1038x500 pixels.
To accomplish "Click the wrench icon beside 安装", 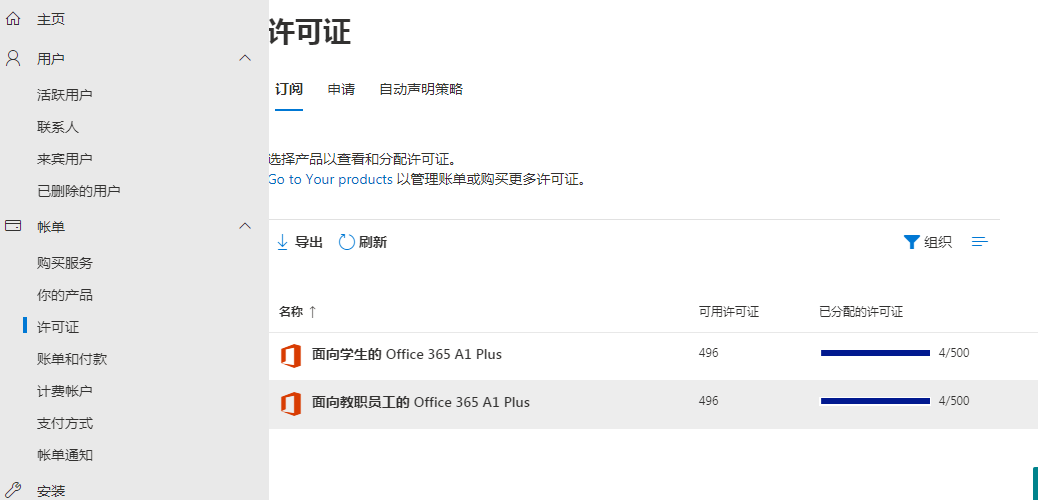I will tap(13, 489).
